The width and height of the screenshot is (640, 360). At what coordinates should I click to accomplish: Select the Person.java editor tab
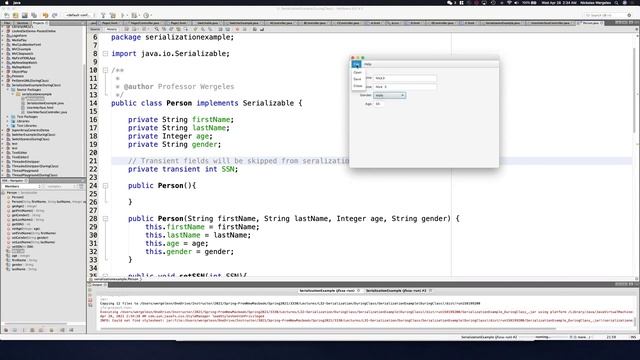point(591,23)
